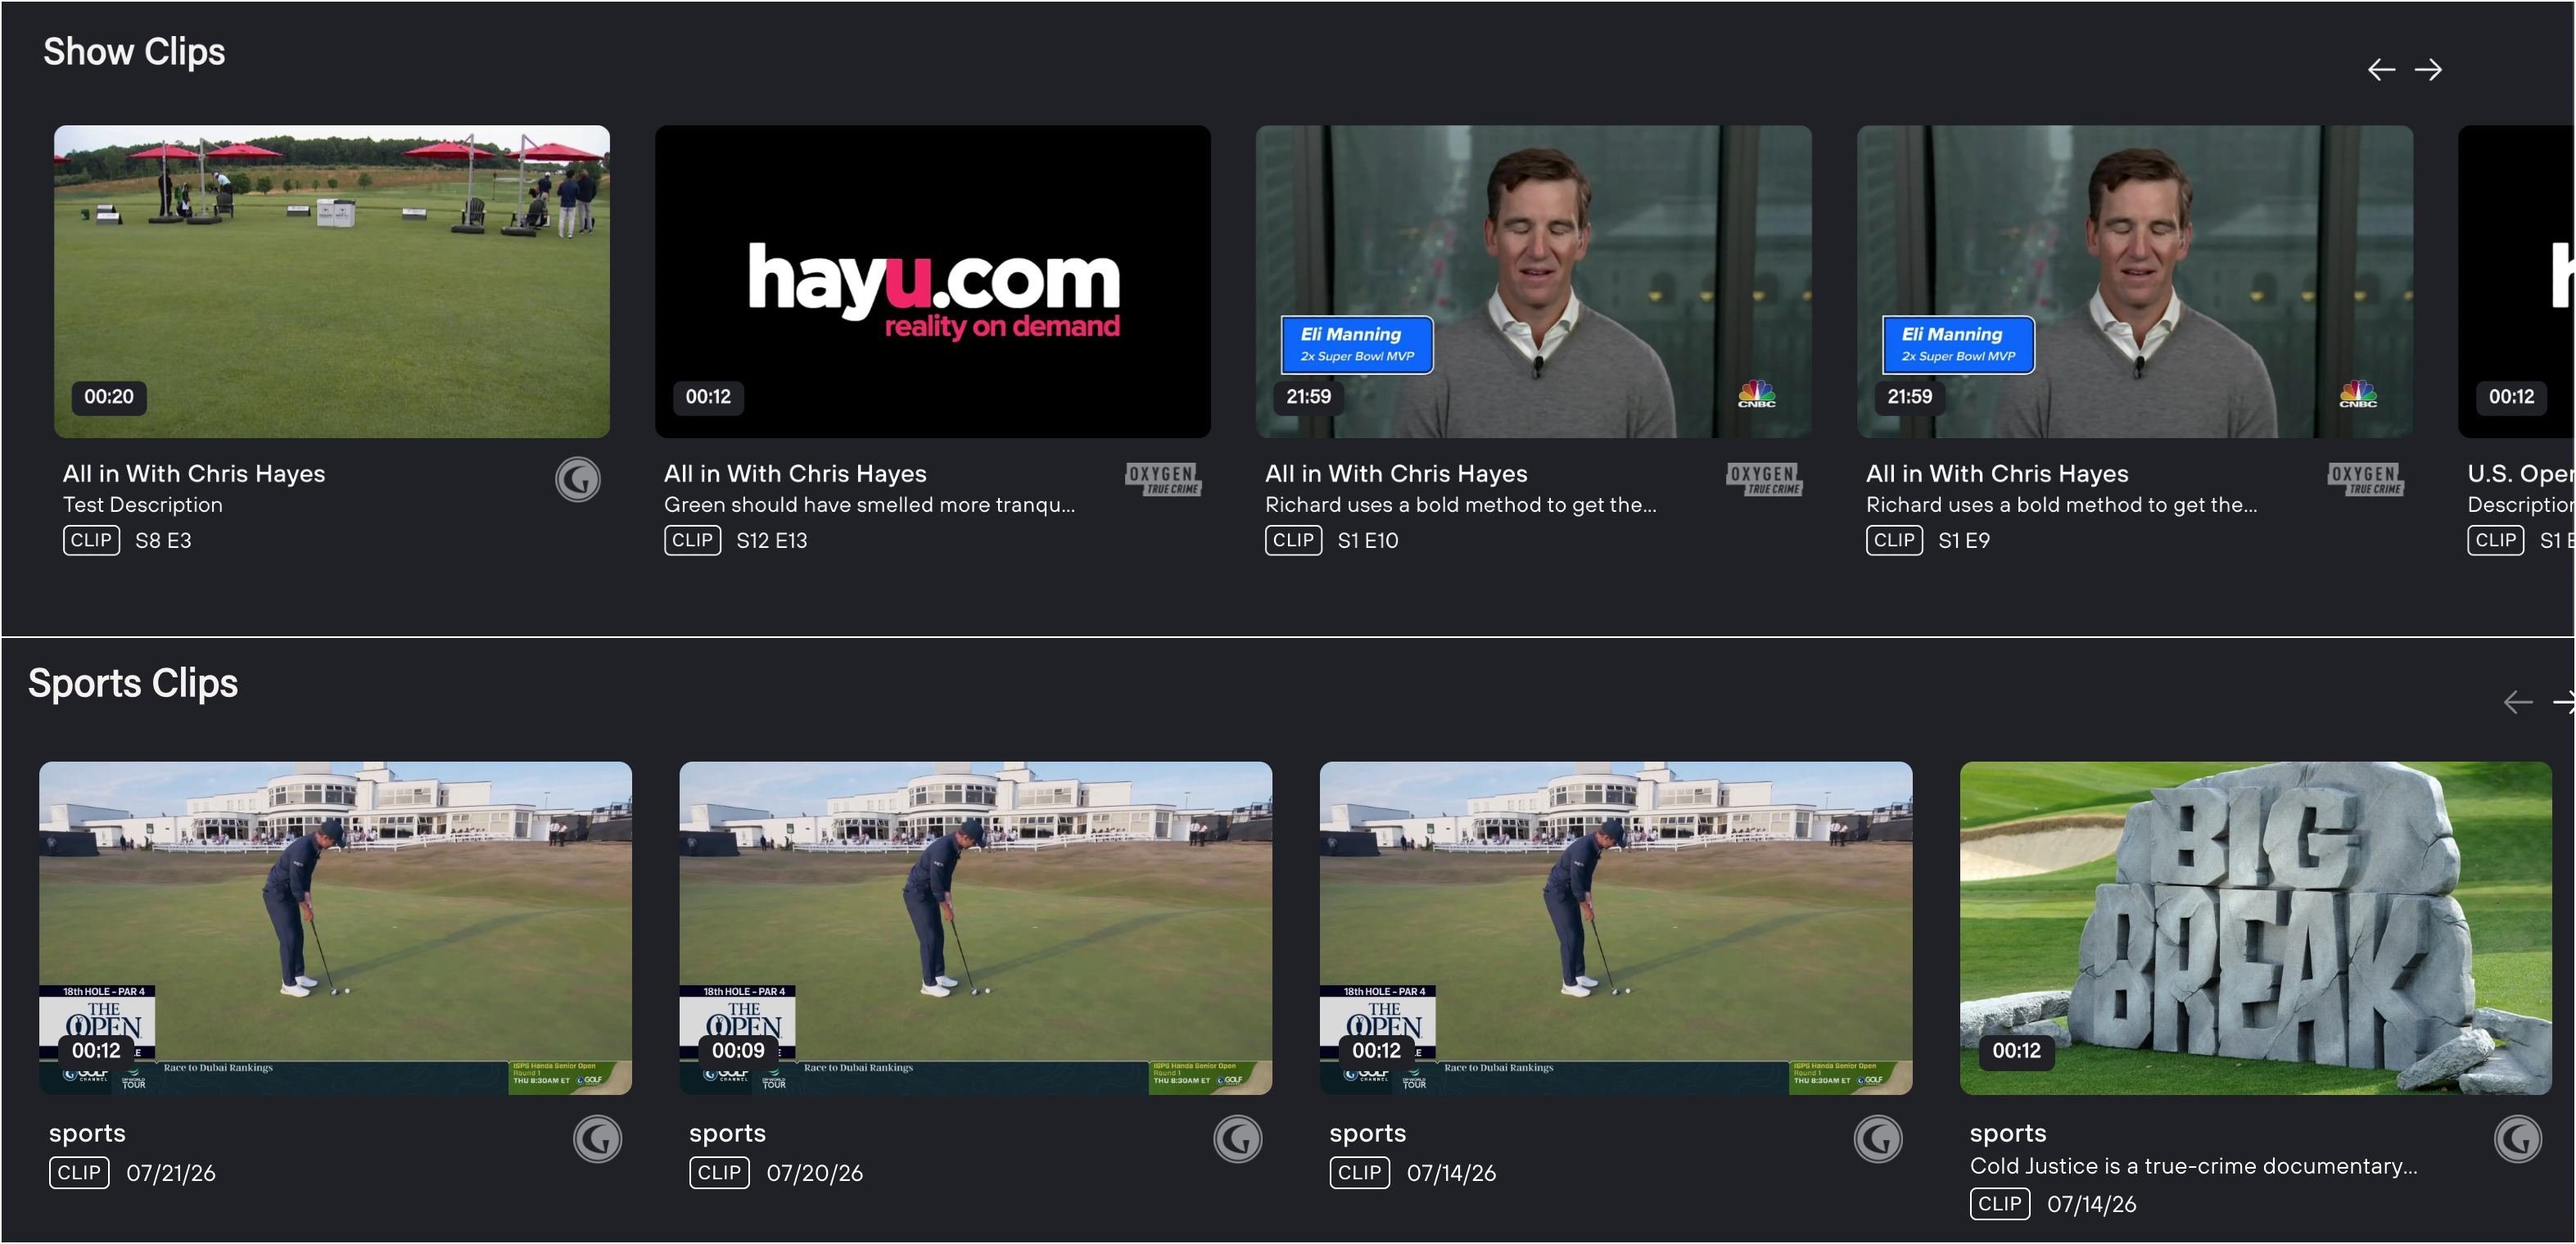This screenshot has height=1244, width=2576.
Task: Click the Sports Clips previous arrow
Action: (2518, 702)
